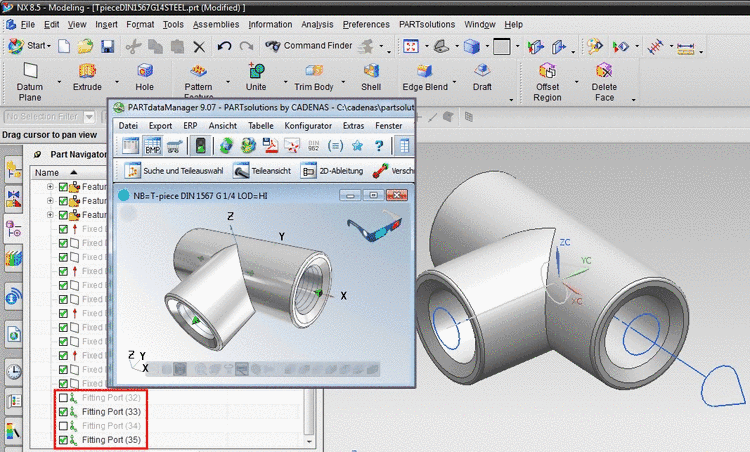The width and height of the screenshot is (750, 452).
Task: Open the Datum Plane dropdown arrow
Action: (x=59, y=82)
